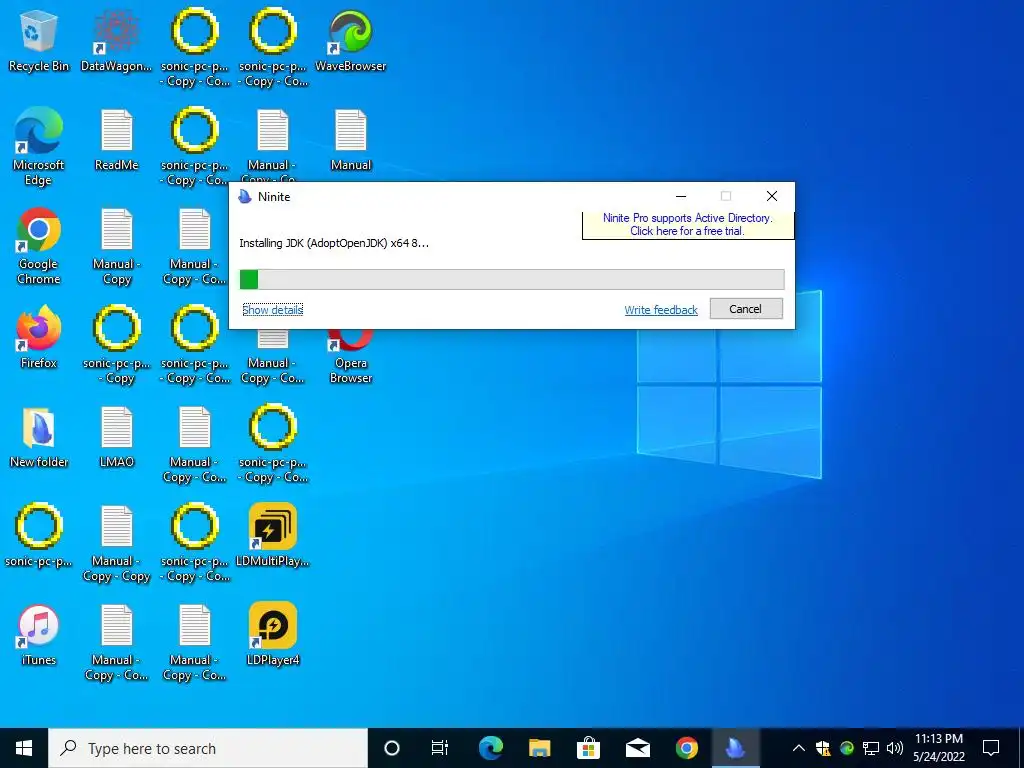
Task: Open Windows Security tray icon
Action: point(822,748)
